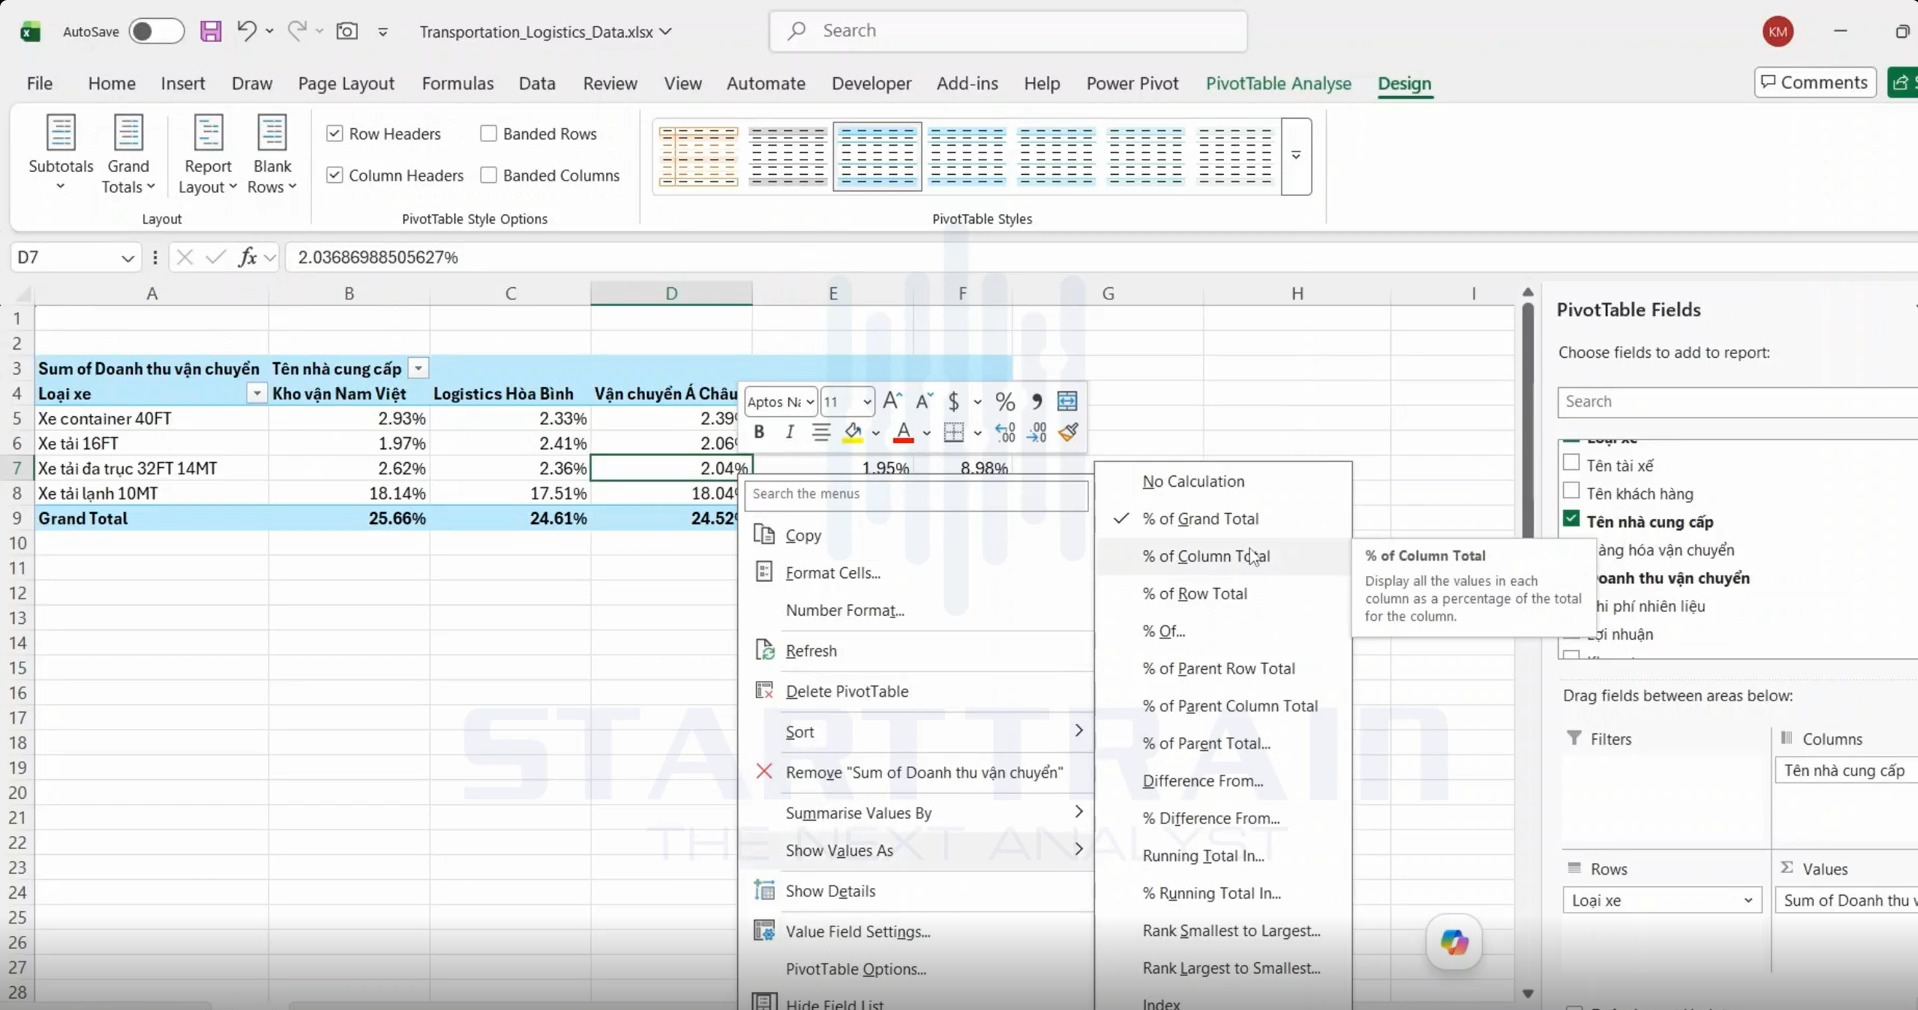Open the Report Layout dropdown

(207, 155)
